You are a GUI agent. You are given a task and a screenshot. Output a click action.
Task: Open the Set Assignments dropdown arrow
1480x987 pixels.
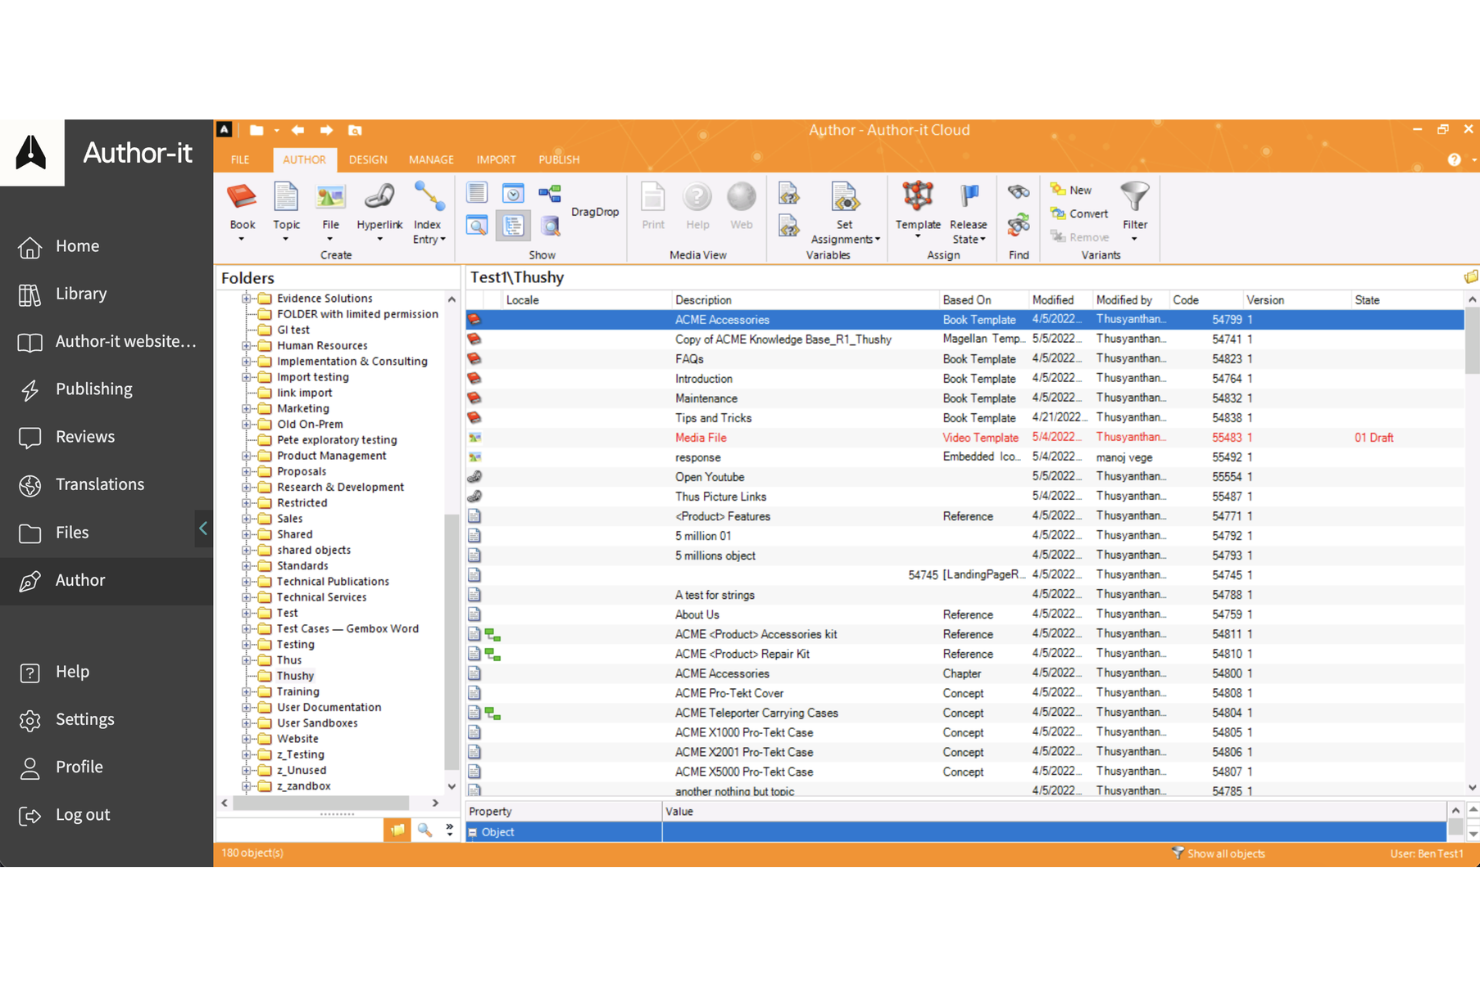(877, 240)
